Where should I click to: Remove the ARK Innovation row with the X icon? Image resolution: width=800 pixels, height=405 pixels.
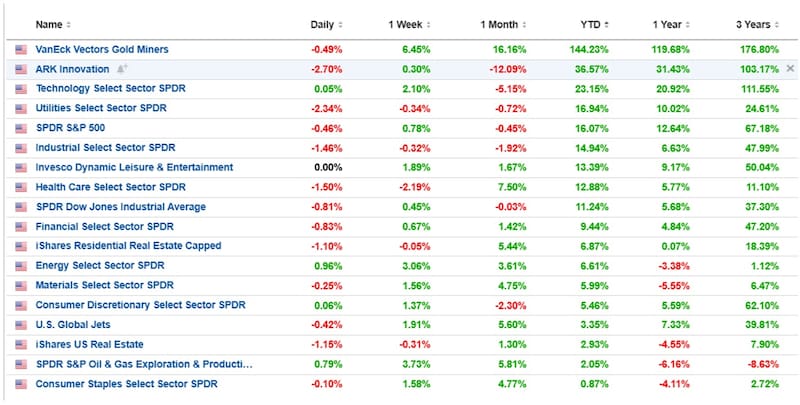click(x=790, y=68)
